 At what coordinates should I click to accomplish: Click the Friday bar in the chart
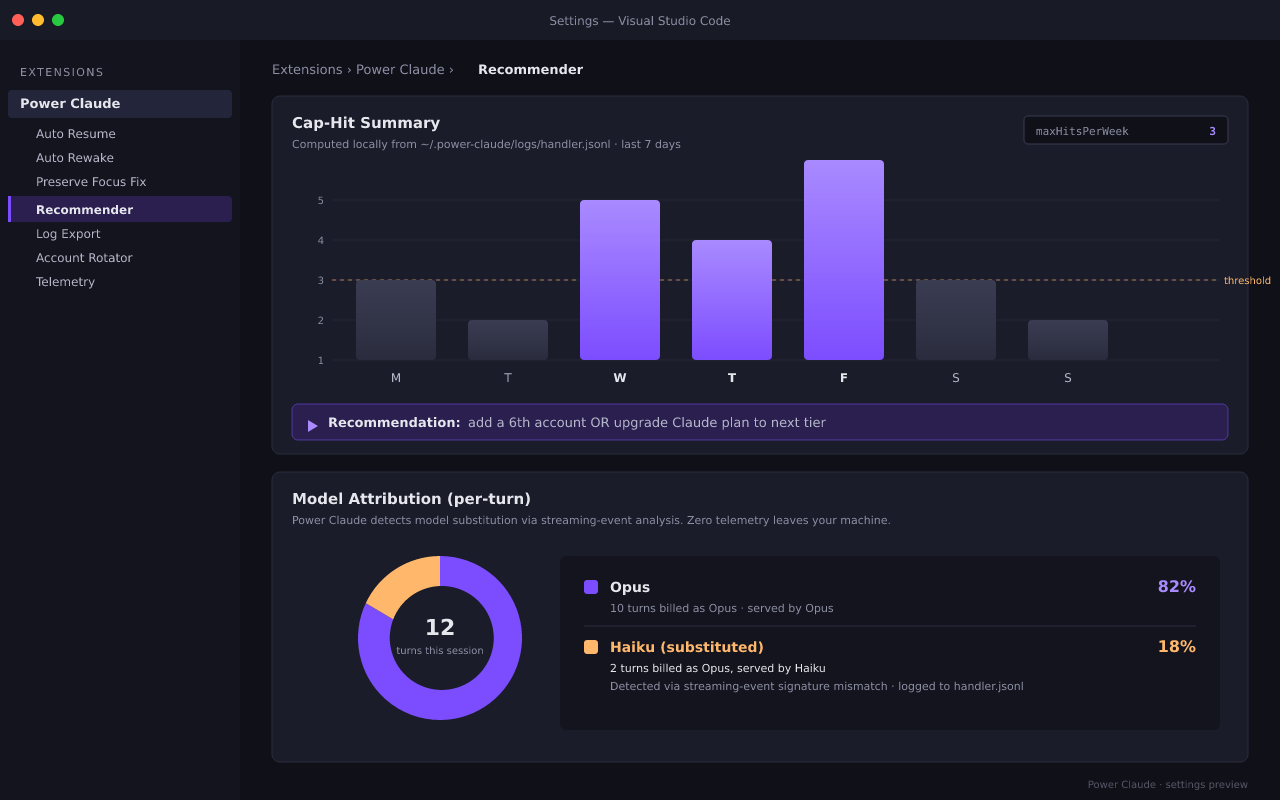click(x=844, y=260)
